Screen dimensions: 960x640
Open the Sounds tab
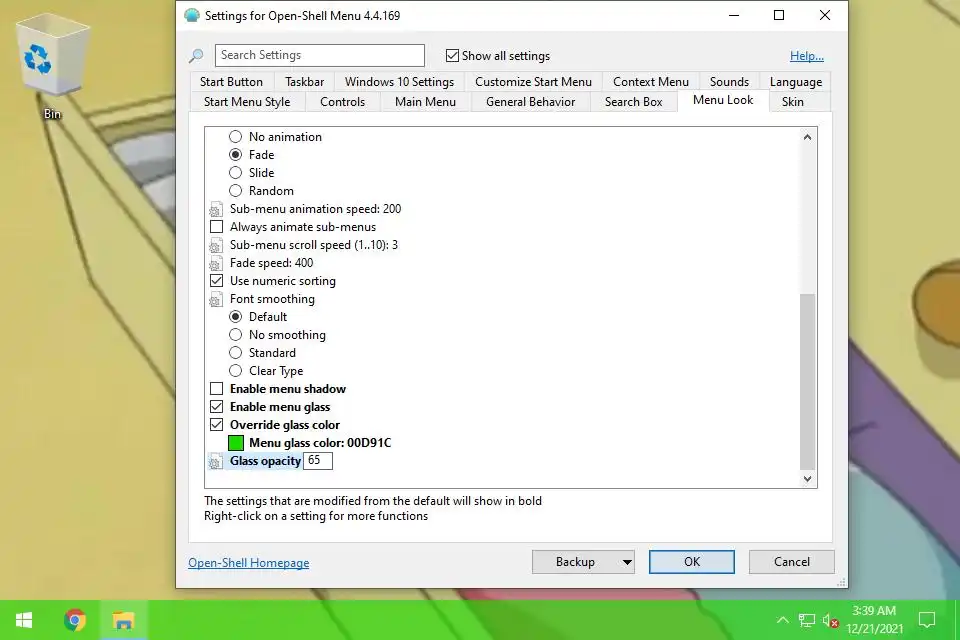(729, 81)
